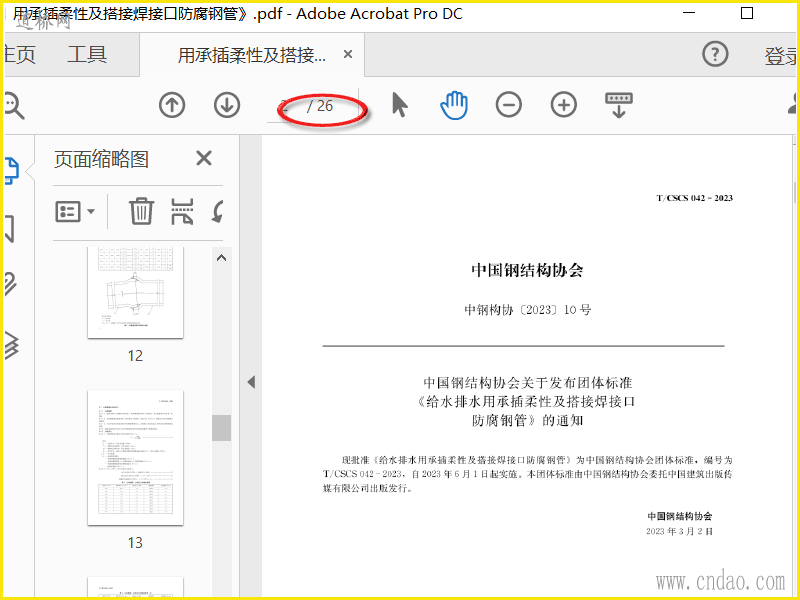Open the 工具 tab
The image size is (800, 600).
(87, 55)
